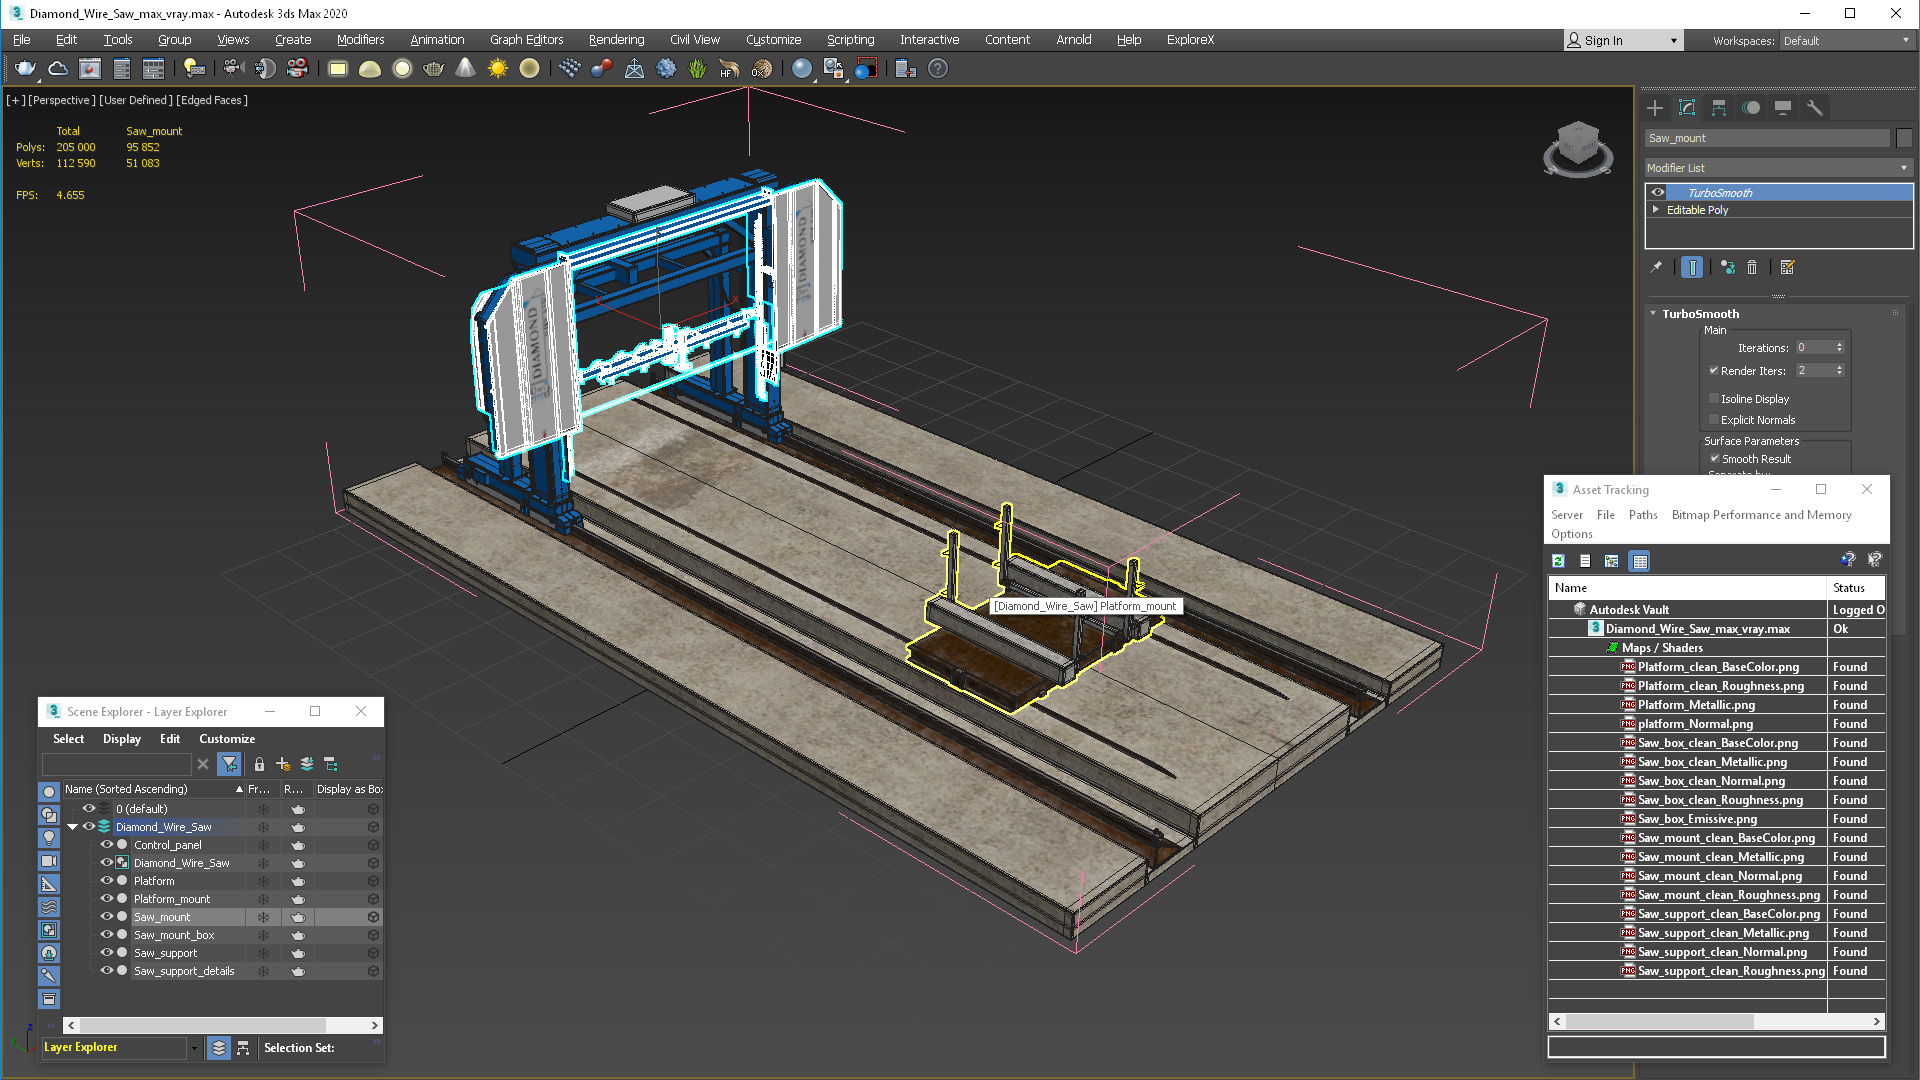The width and height of the screenshot is (1920, 1080).
Task: Click Display Lights filter icon in Scene Explorer
Action: tap(48, 838)
